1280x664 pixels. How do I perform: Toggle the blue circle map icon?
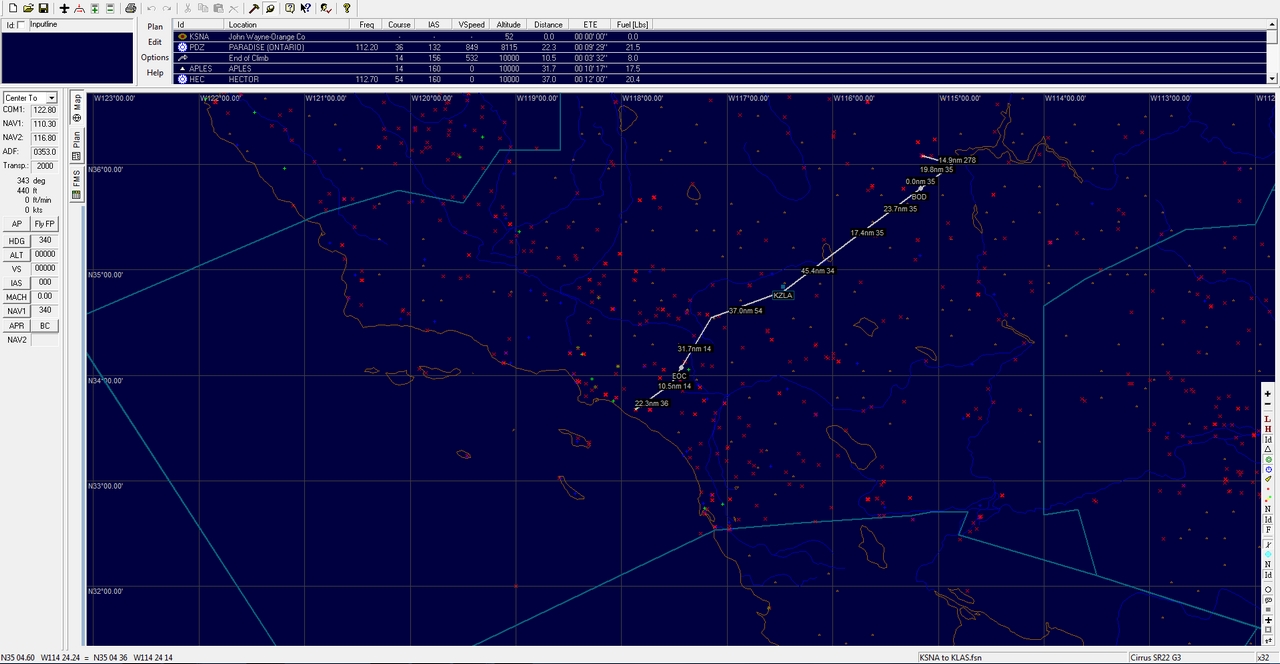[1268, 469]
